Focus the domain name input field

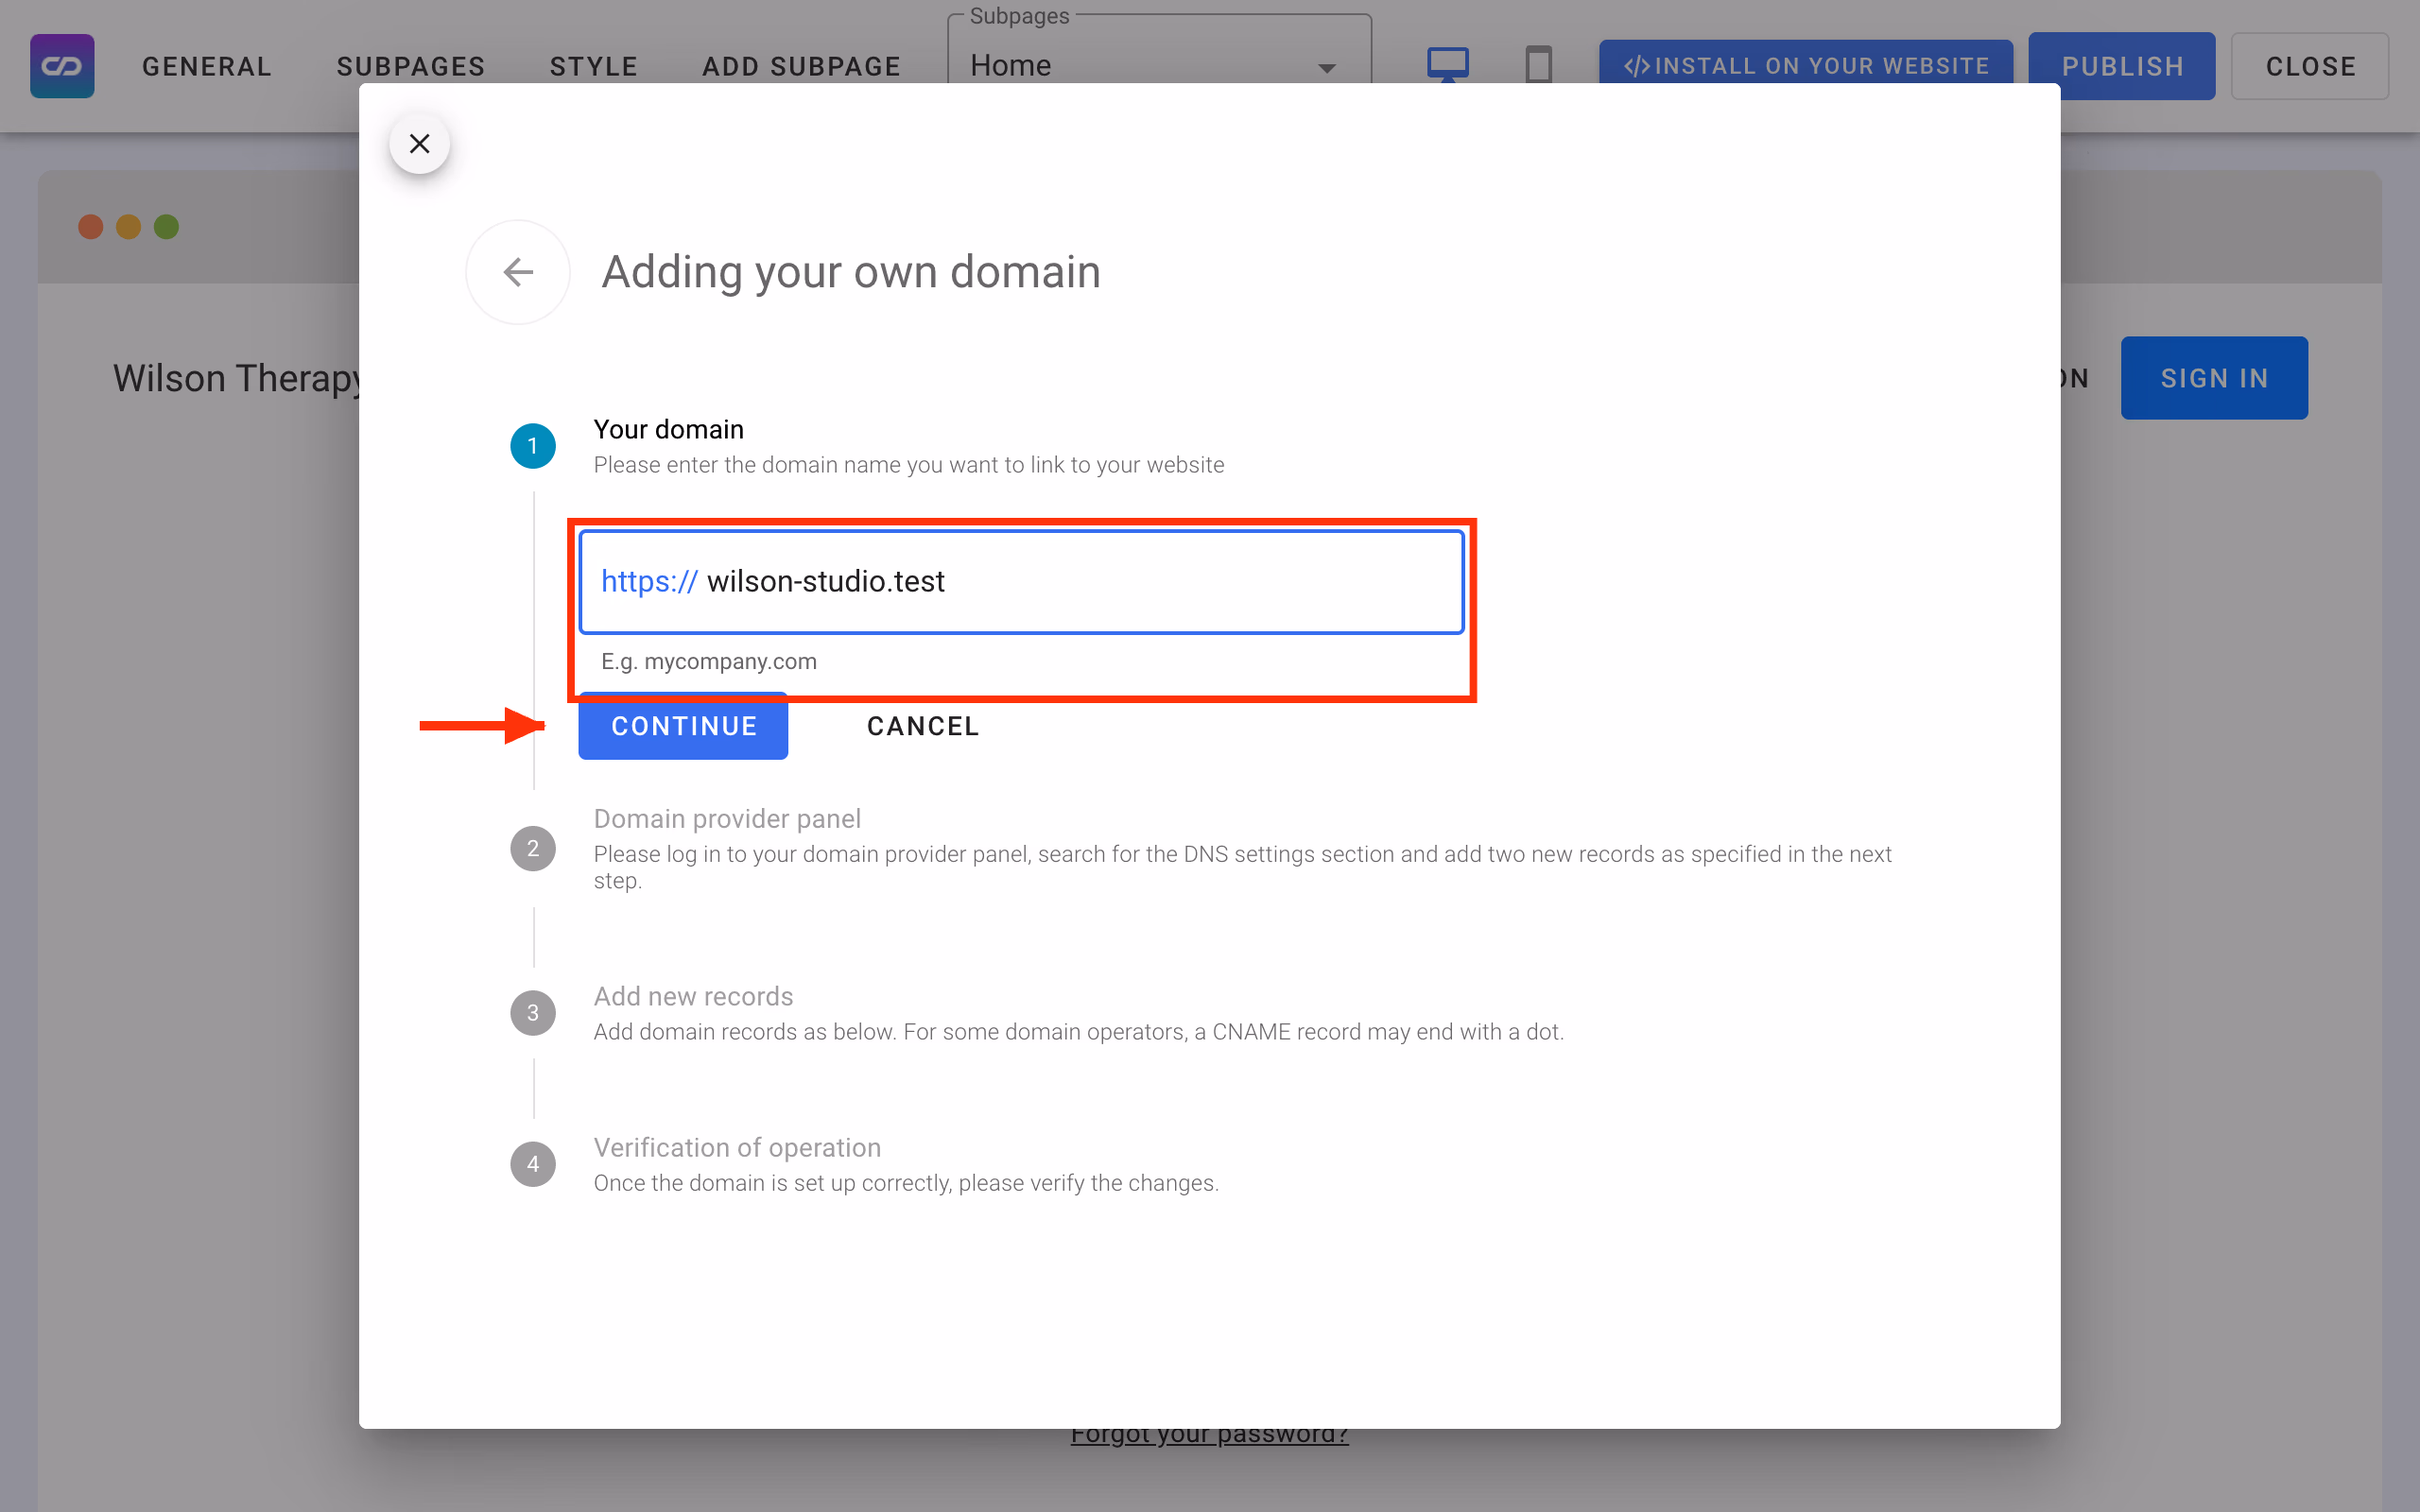click(1021, 581)
